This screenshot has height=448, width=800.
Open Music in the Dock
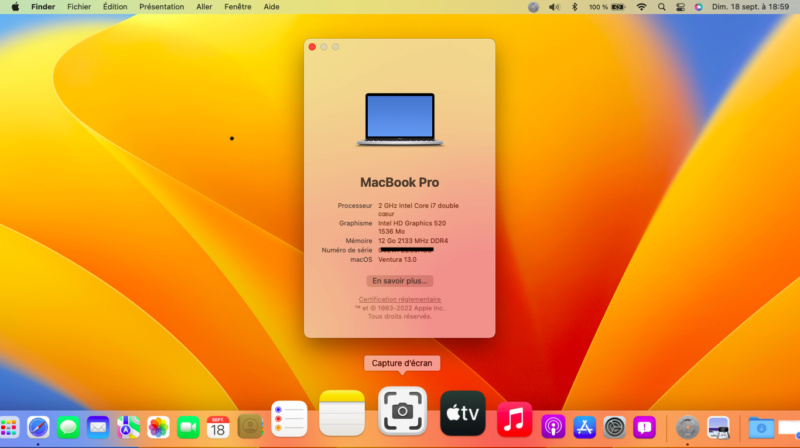(x=514, y=419)
